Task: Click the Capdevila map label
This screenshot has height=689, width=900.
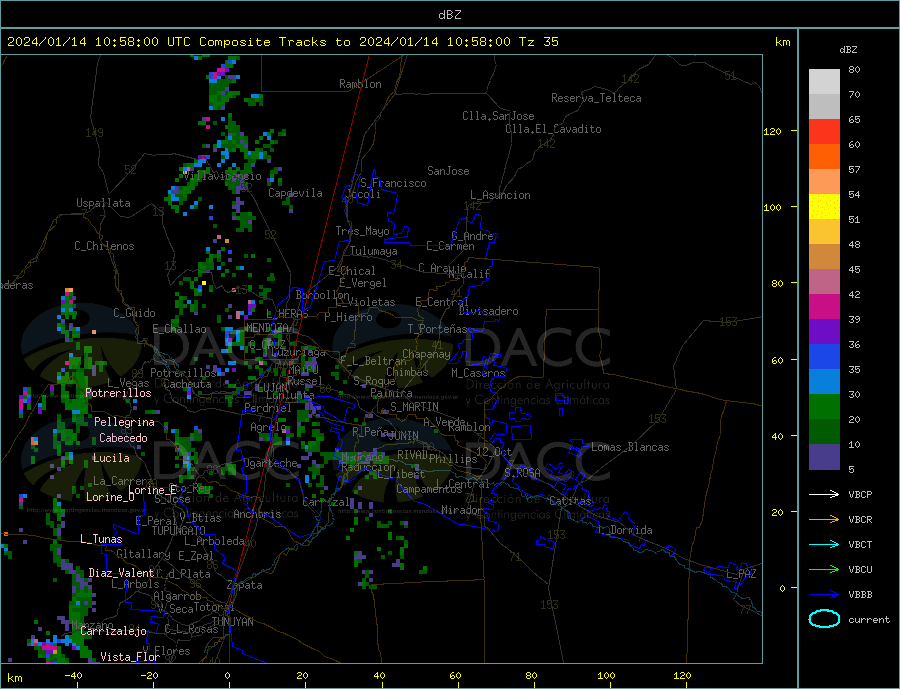Action: (x=296, y=193)
